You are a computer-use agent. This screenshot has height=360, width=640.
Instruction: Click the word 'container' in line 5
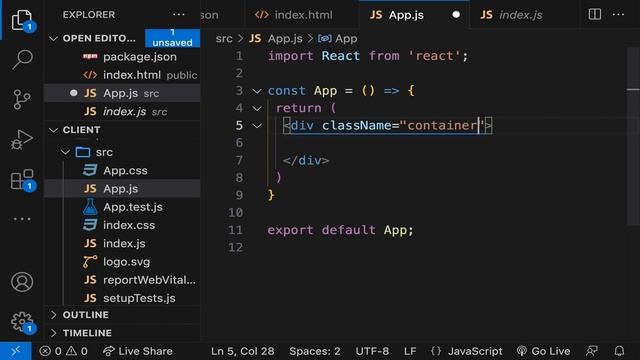click(442, 125)
